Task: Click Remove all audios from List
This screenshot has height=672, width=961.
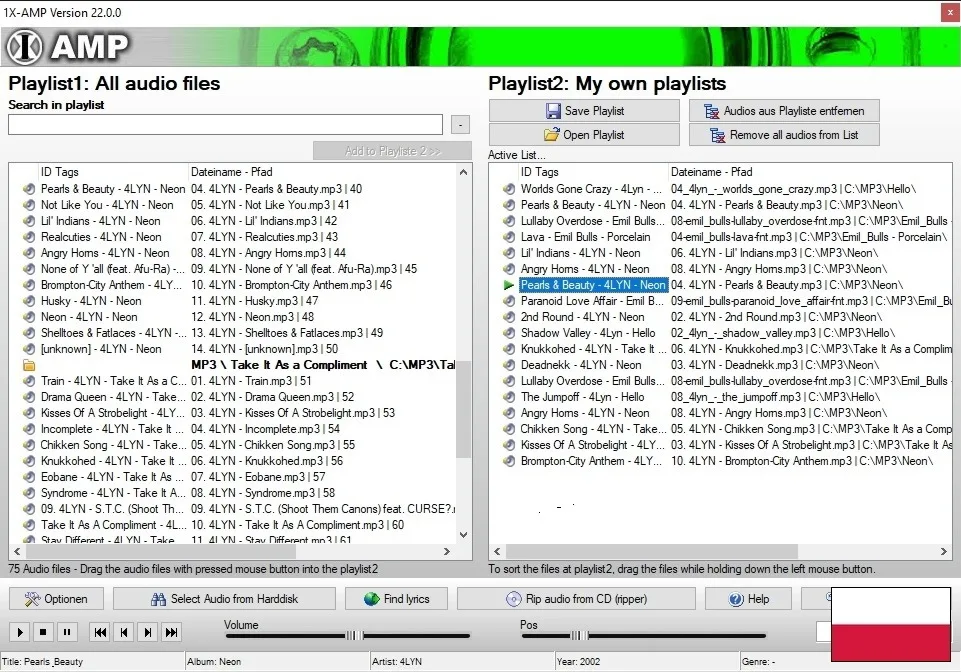Action: coord(783,135)
